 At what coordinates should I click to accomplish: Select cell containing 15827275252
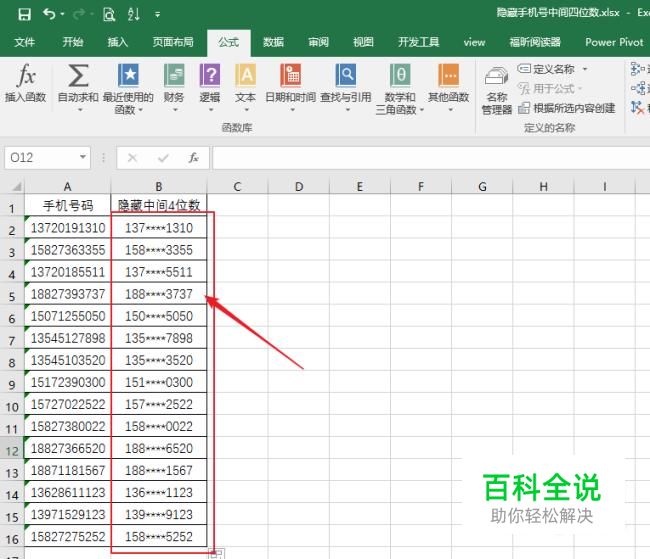pyautogui.click(x=68, y=536)
